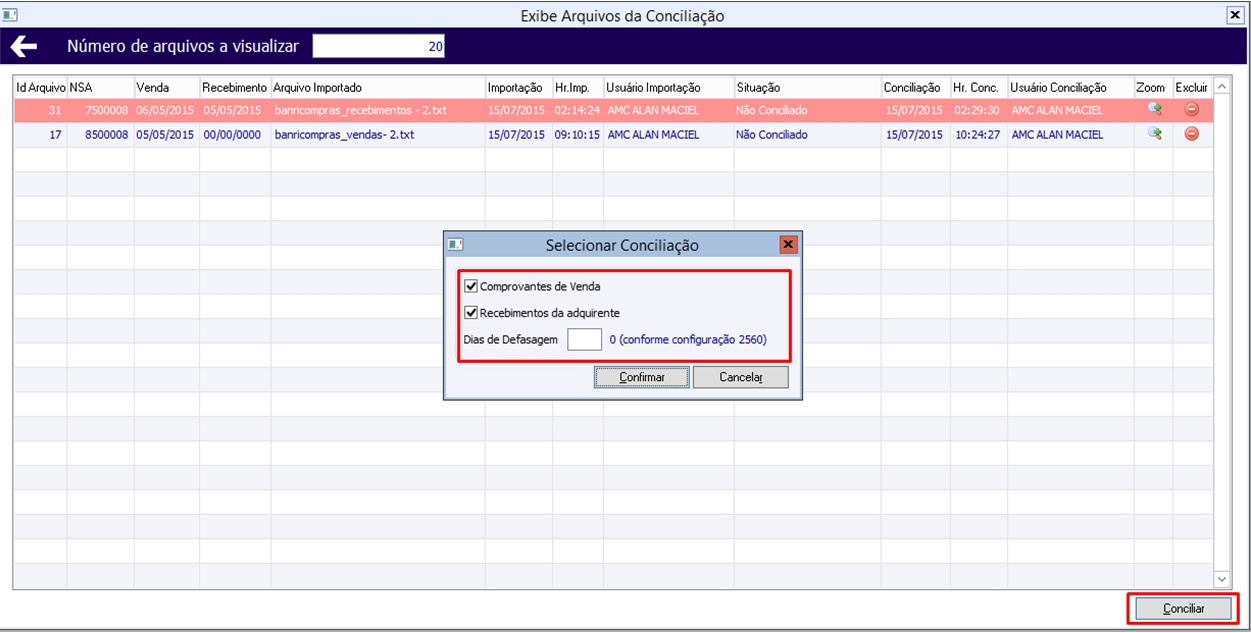Delete the file with Id Arquivo 17
Screen dimensions: 1251x633
tap(1191, 134)
